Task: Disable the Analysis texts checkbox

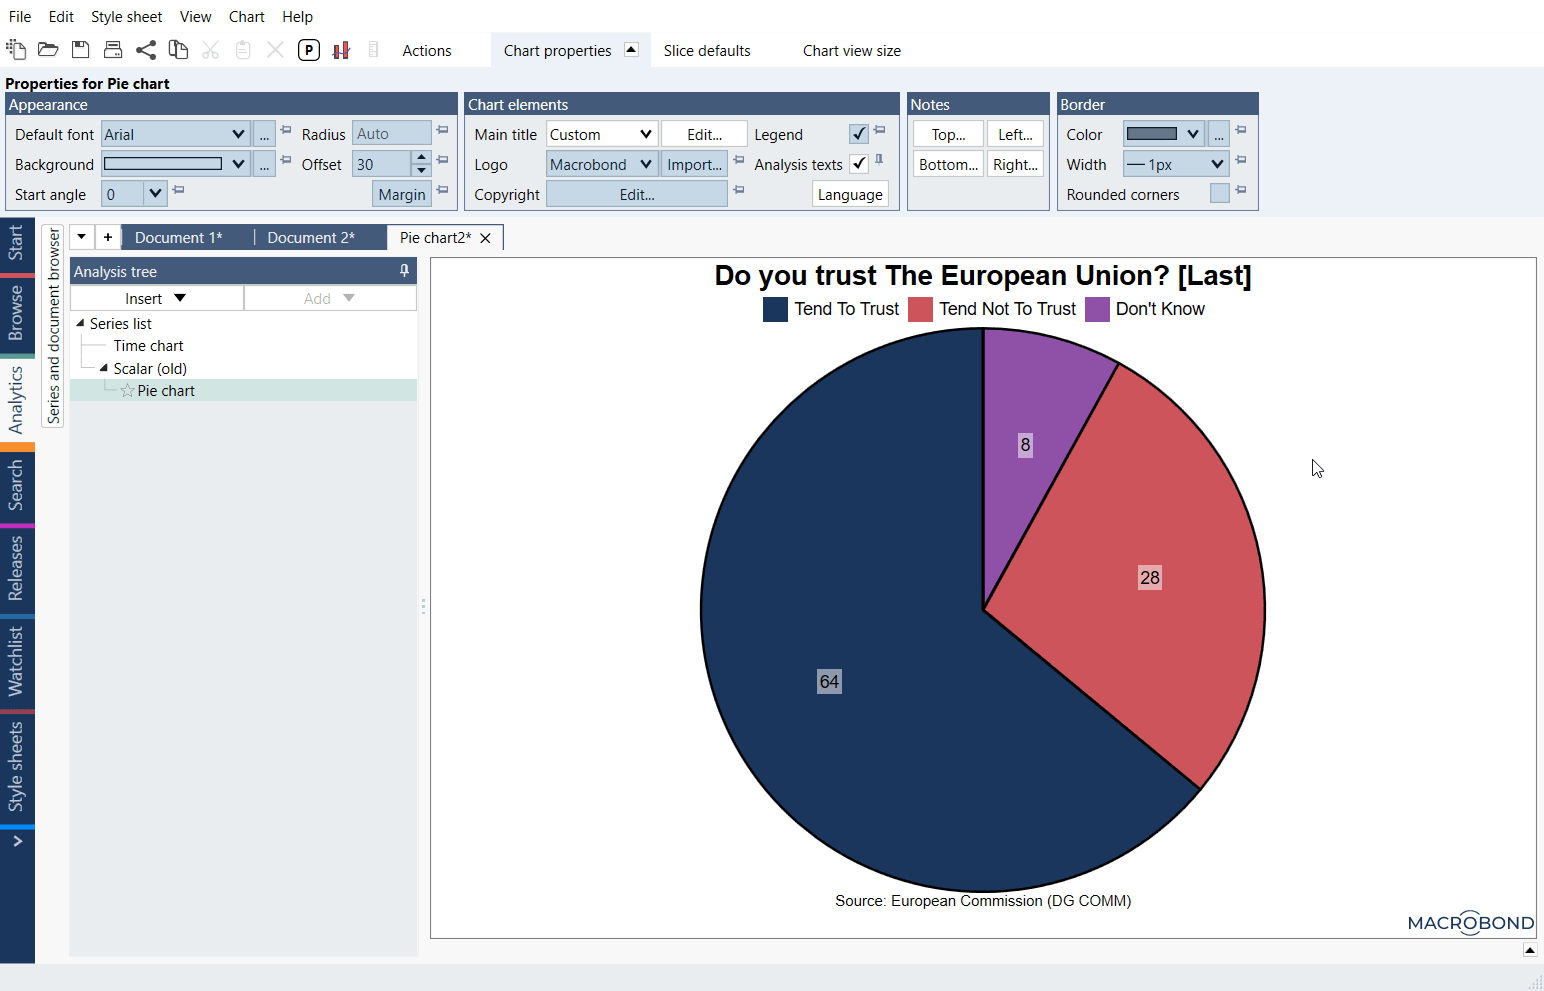Action: [x=858, y=164]
